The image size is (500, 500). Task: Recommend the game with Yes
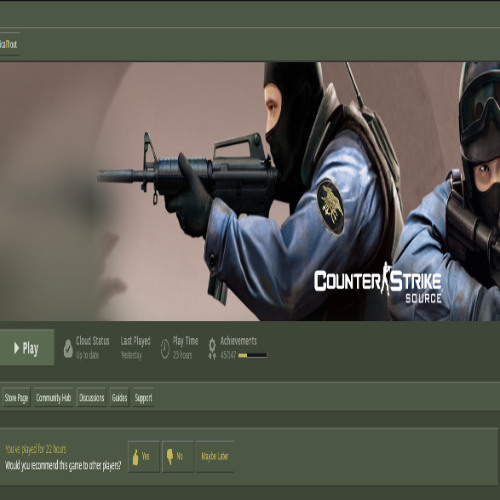tap(144, 456)
